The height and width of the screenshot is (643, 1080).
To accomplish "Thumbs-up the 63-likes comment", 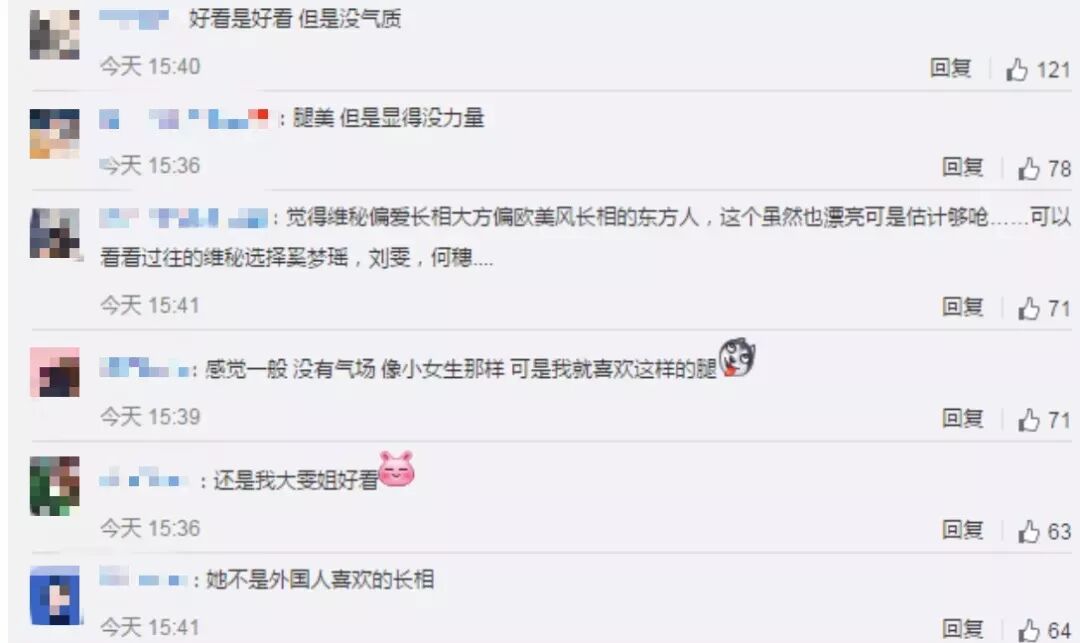I will point(1029,531).
